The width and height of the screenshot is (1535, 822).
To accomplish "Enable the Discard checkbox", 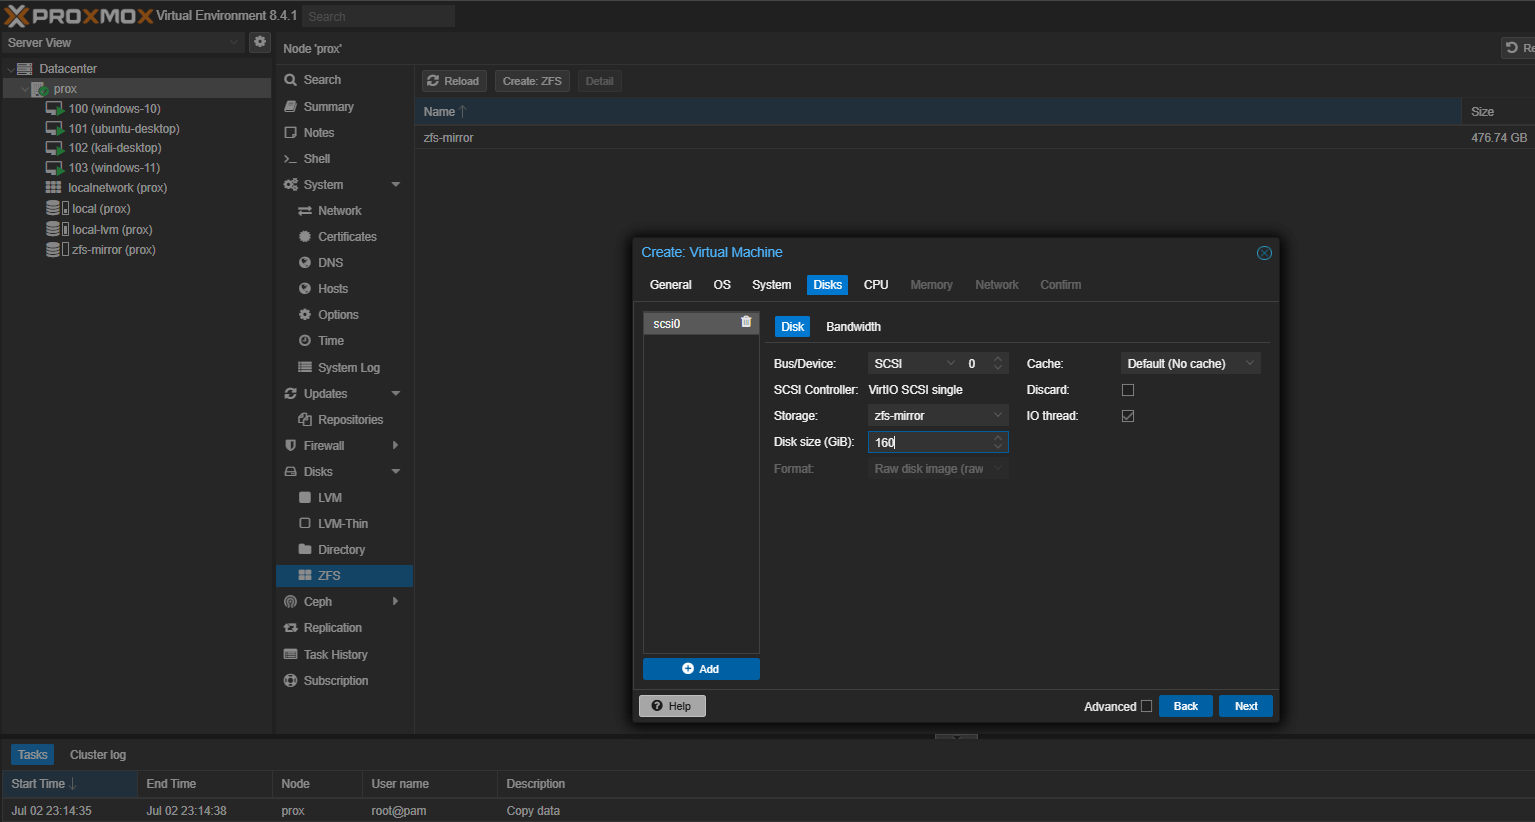I will pos(1128,390).
